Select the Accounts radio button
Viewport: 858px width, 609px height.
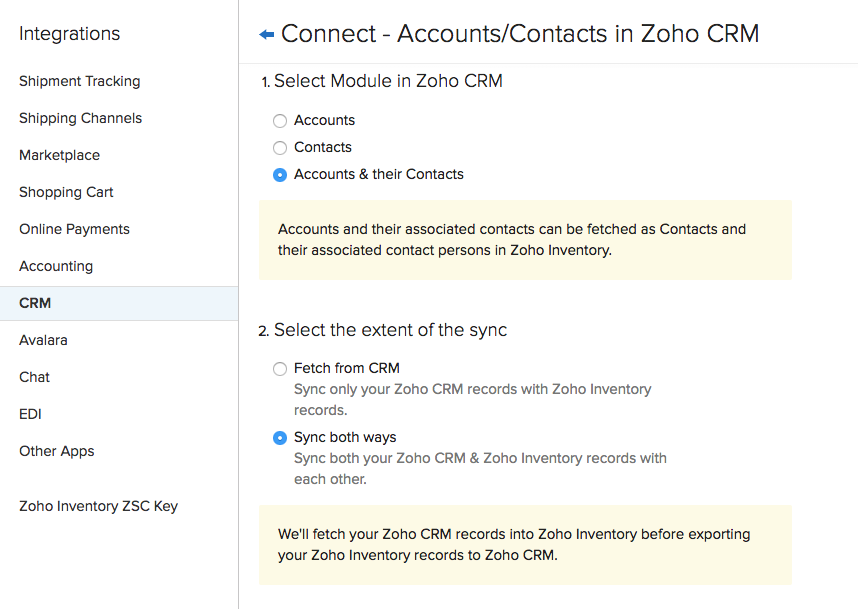click(280, 121)
